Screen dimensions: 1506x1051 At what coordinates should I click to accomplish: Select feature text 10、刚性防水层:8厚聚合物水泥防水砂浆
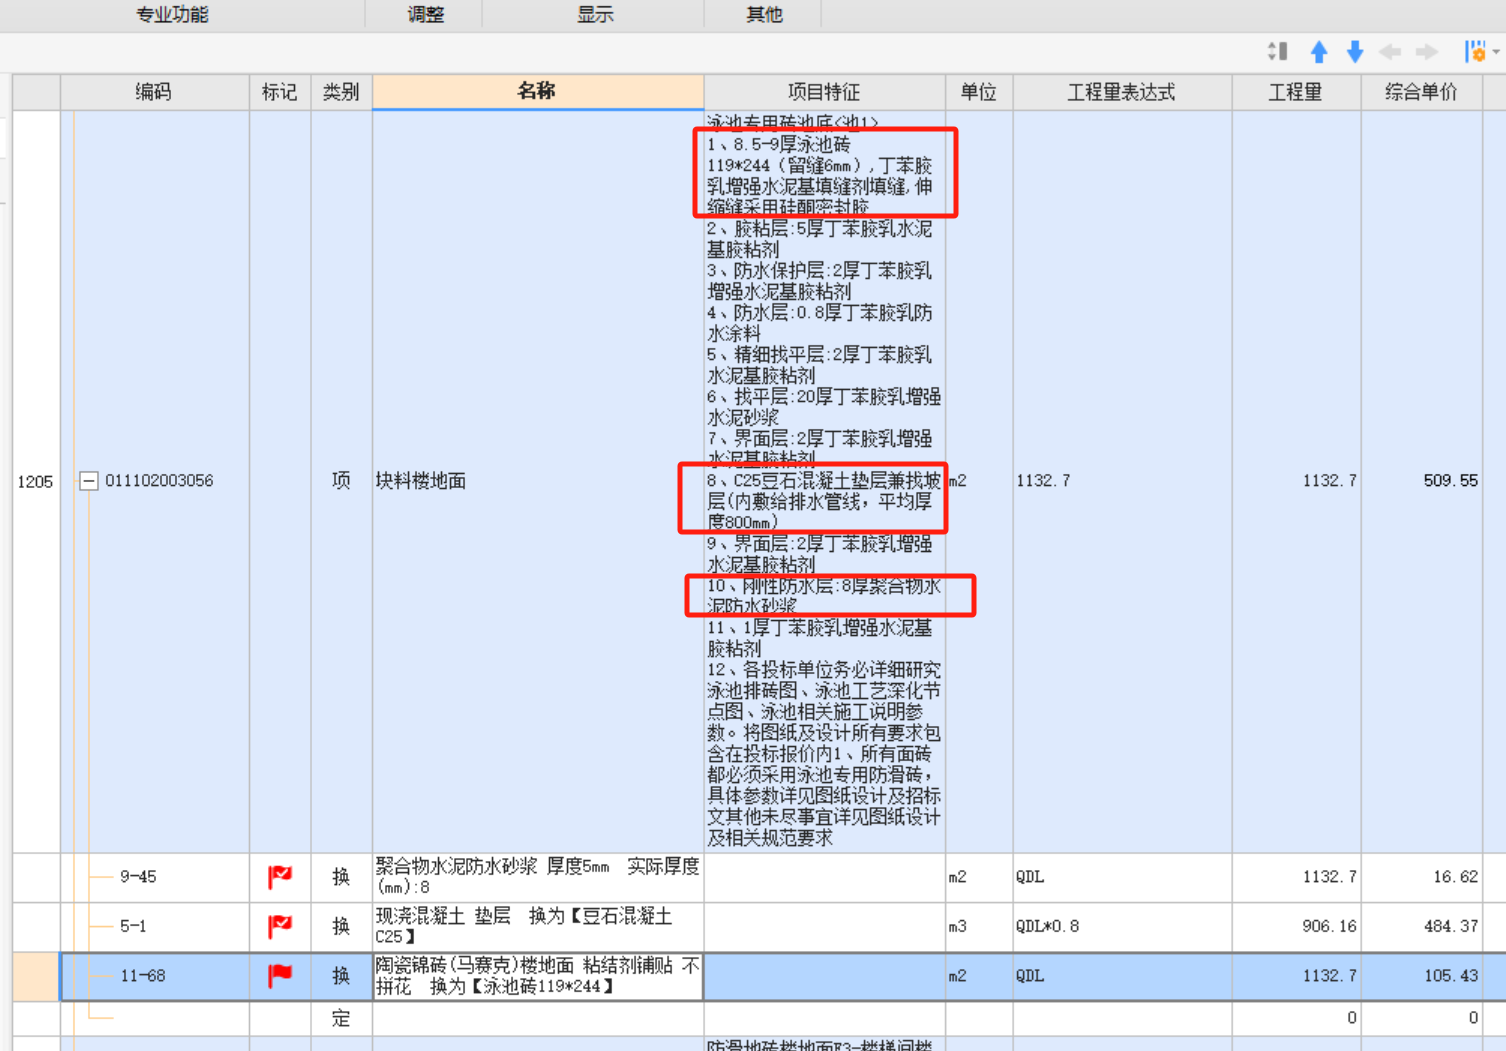(x=823, y=596)
